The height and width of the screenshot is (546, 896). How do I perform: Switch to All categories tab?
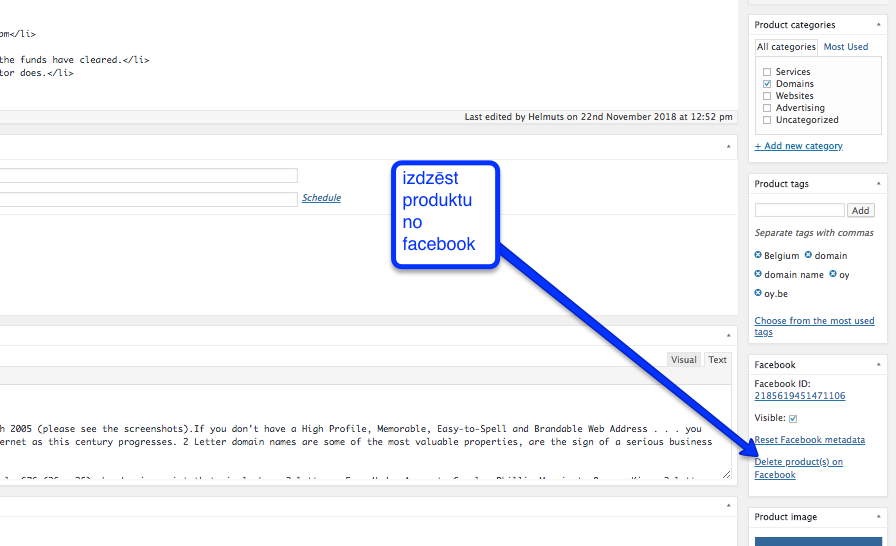pyautogui.click(x=786, y=47)
